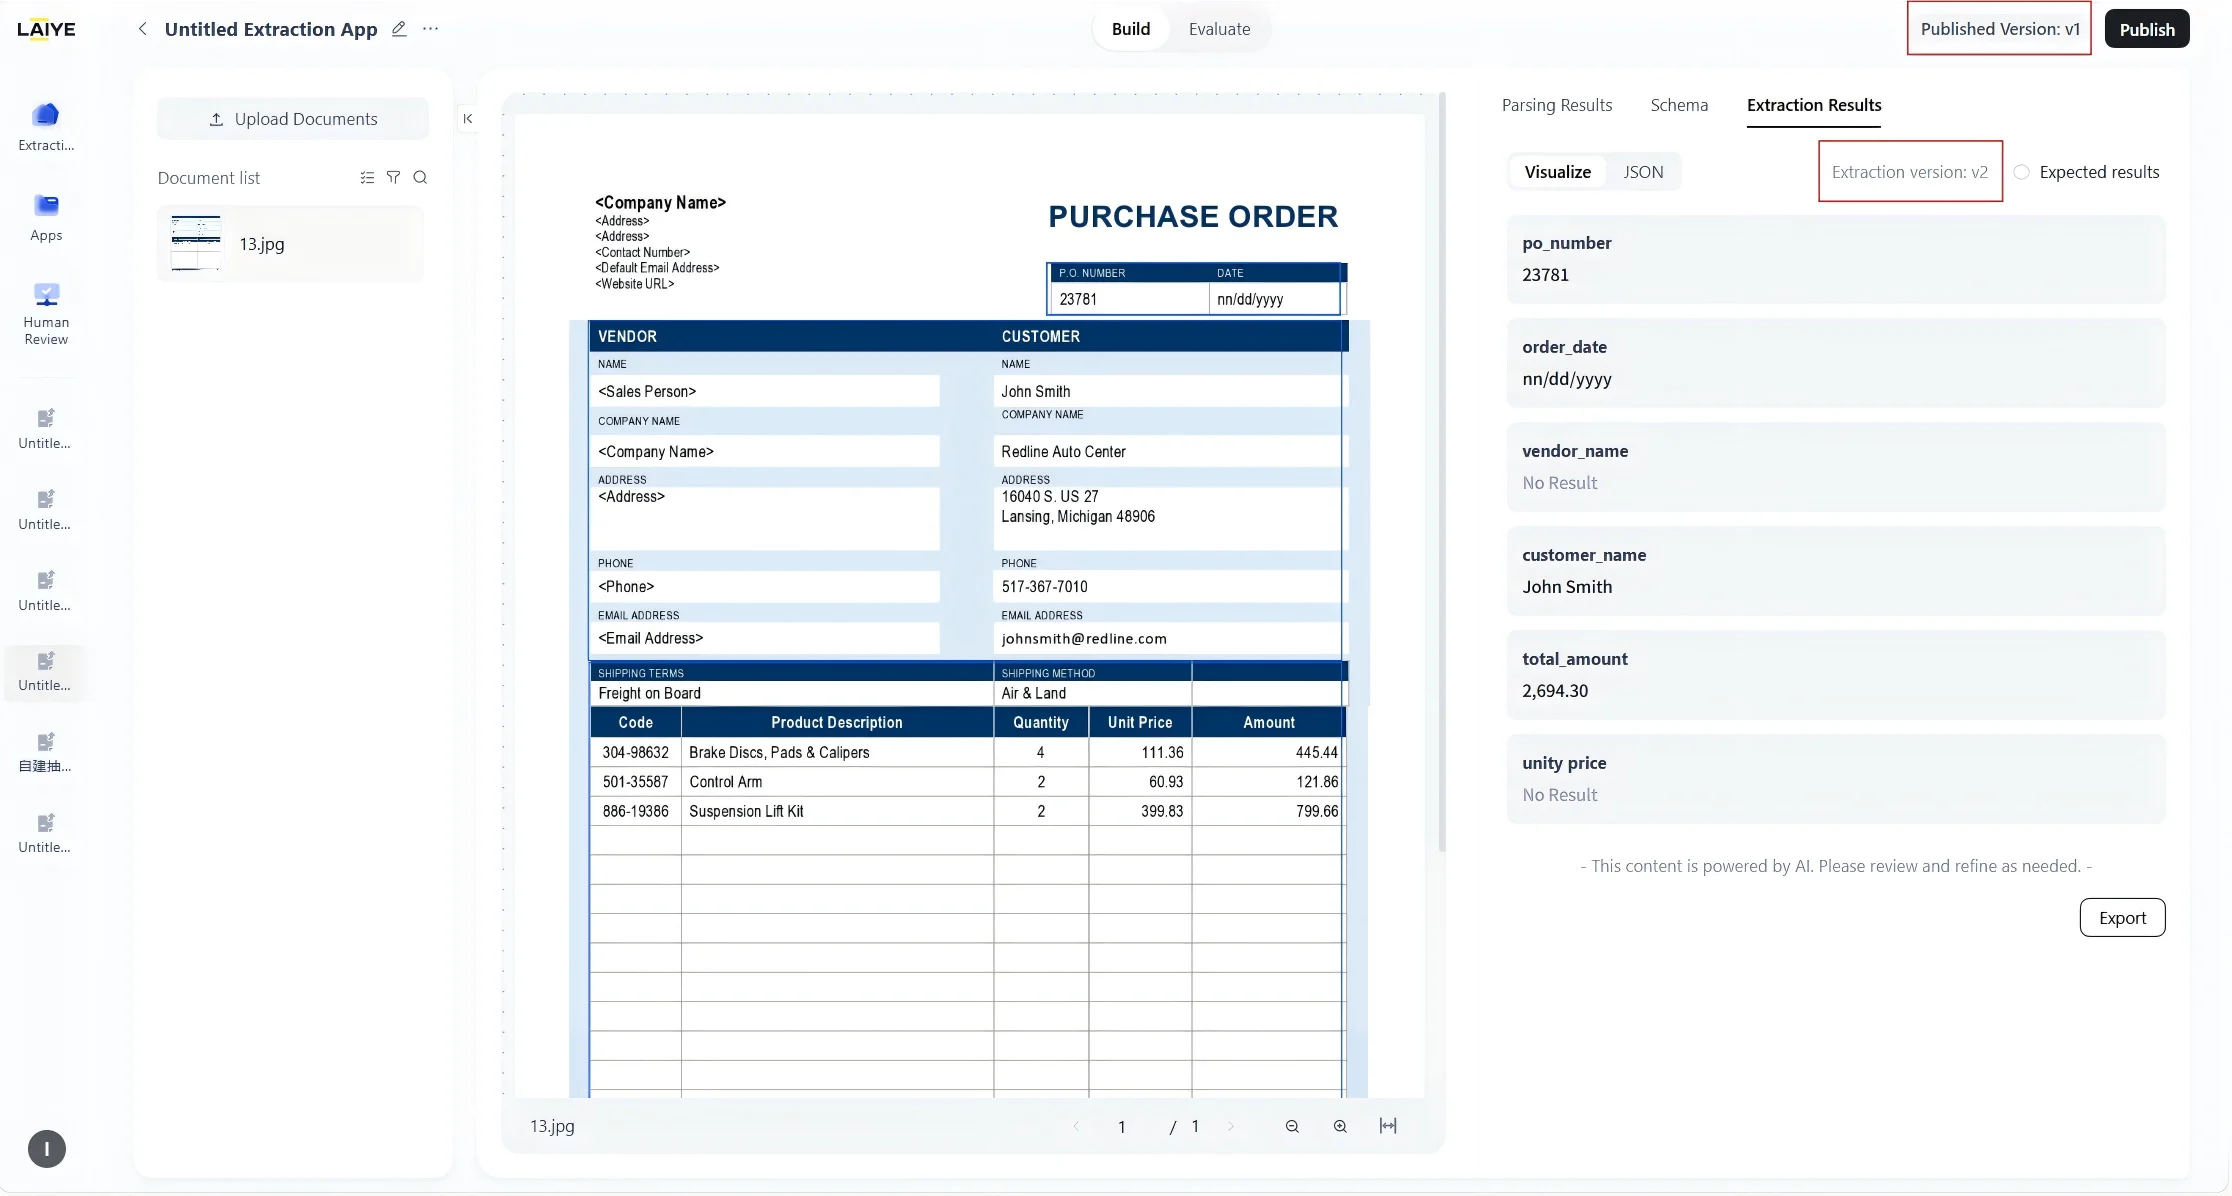Fit document to width
Image resolution: width=2232 pixels, height=1196 pixels.
coord(1388,1126)
